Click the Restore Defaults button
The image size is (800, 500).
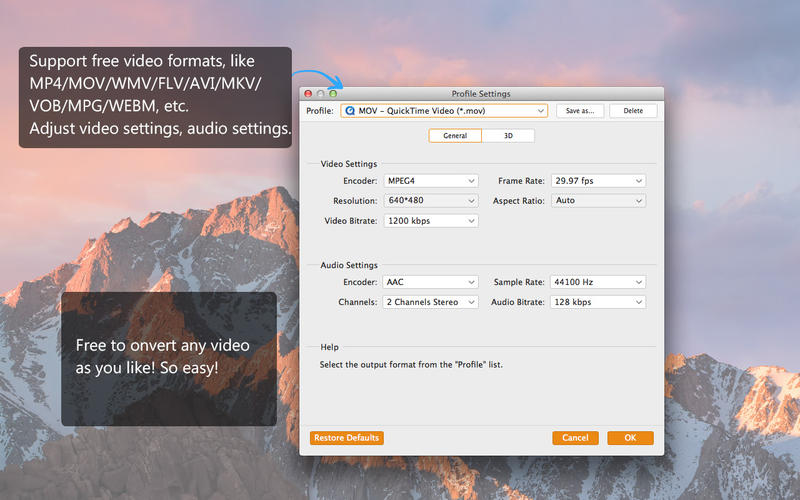coord(347,438)
